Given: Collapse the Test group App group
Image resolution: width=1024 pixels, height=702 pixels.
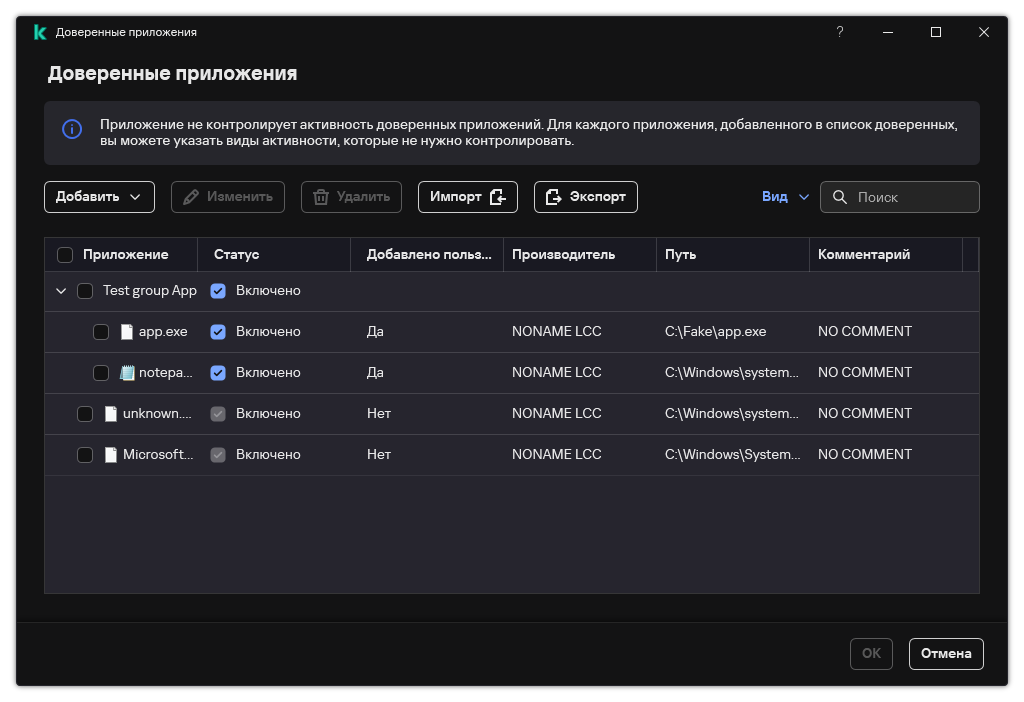Looking at the screenshot, I should coord(61,291).
